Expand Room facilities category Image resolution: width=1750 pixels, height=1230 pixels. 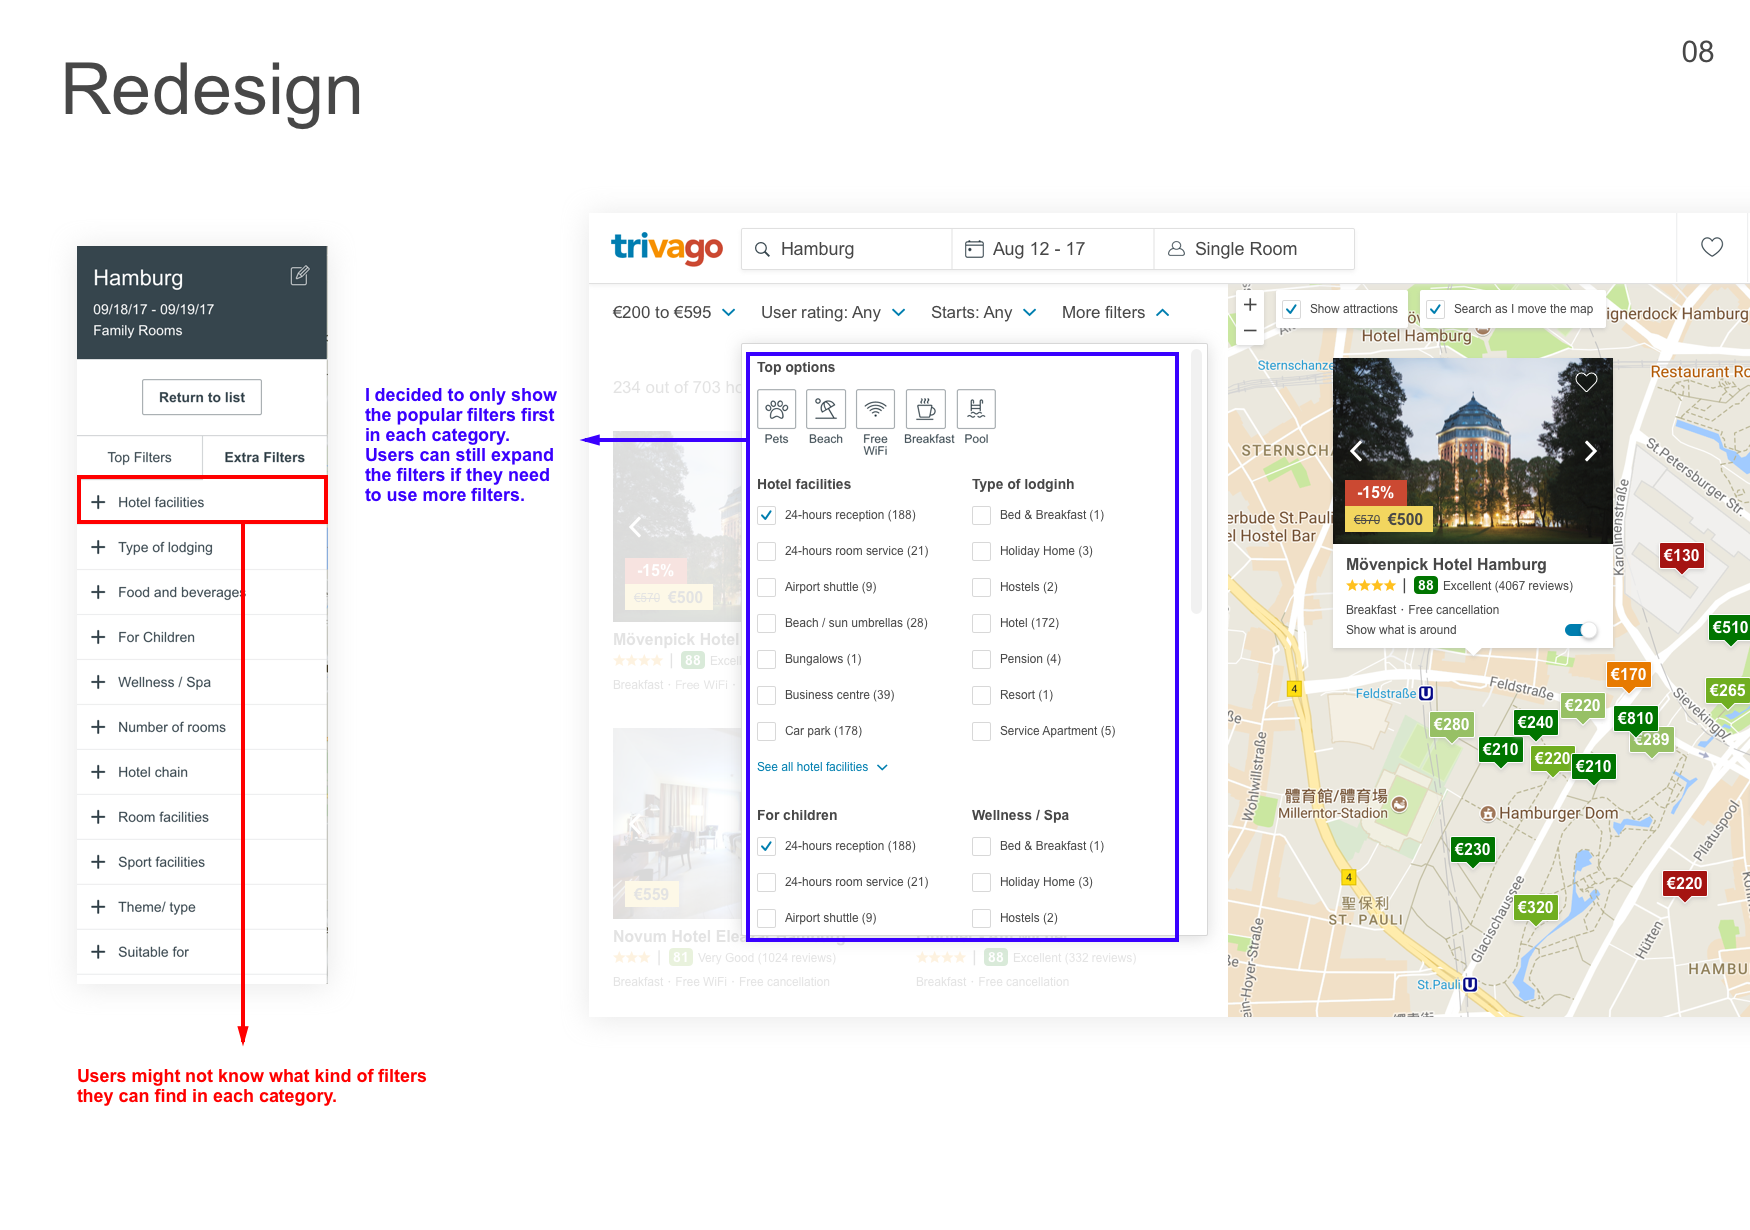202,817
